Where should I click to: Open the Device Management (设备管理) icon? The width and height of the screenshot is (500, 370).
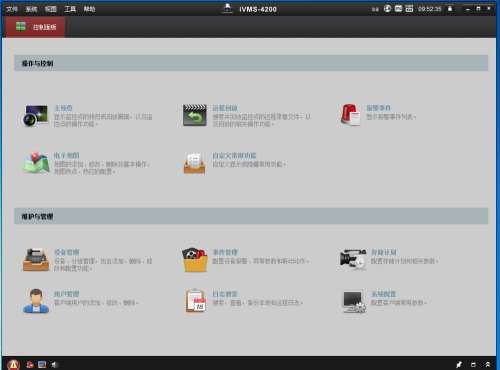pyautogui.click(x=36, y=260)
